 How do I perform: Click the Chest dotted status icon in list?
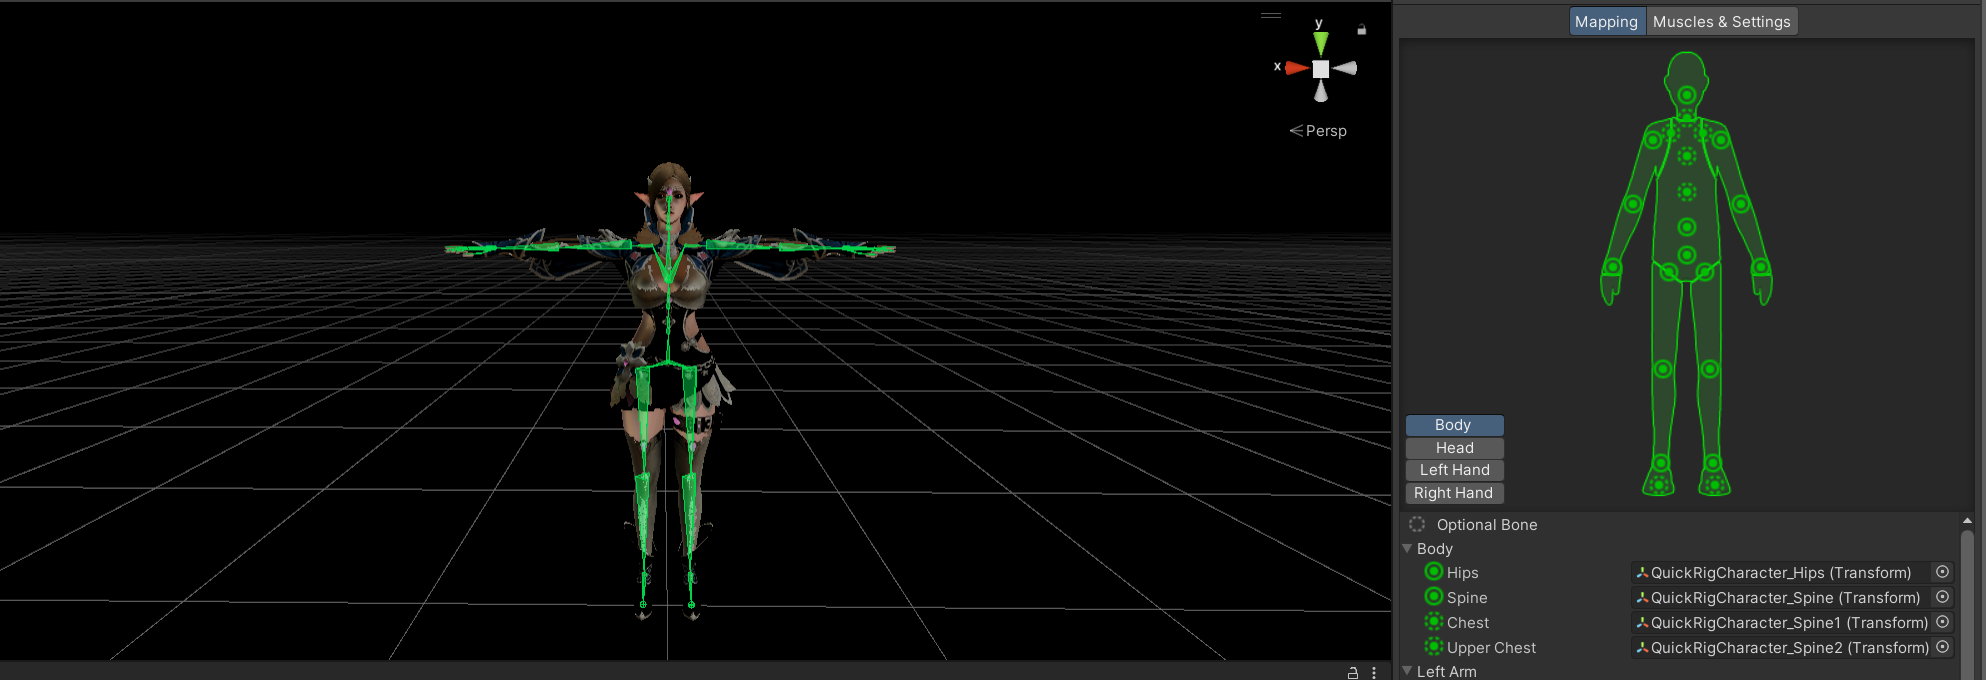pos(1434,622)
